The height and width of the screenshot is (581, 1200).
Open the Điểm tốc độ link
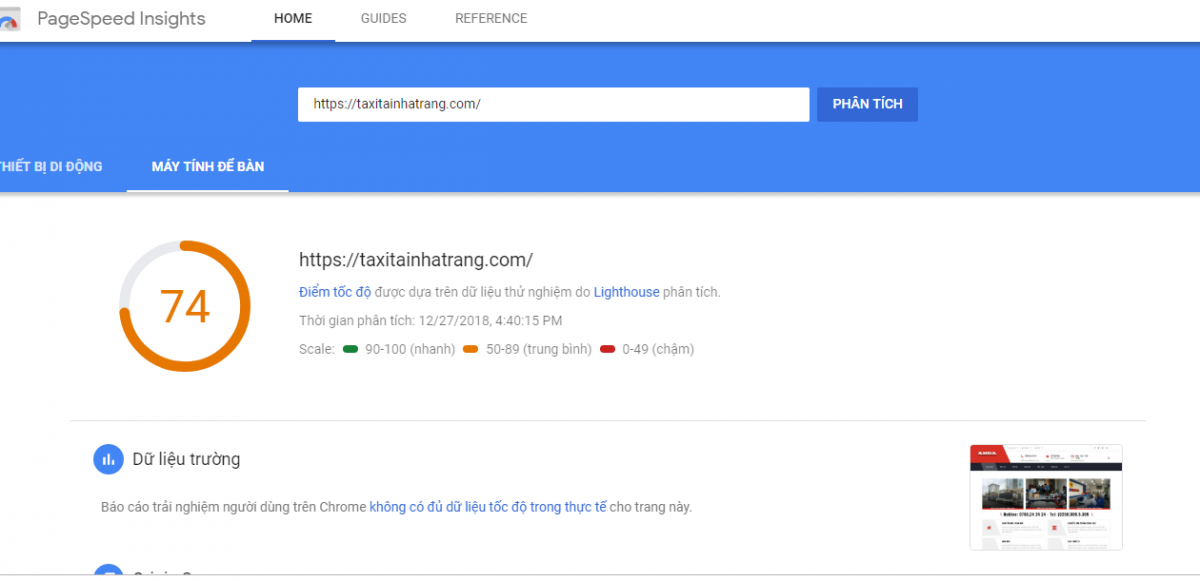pos(335,292)
